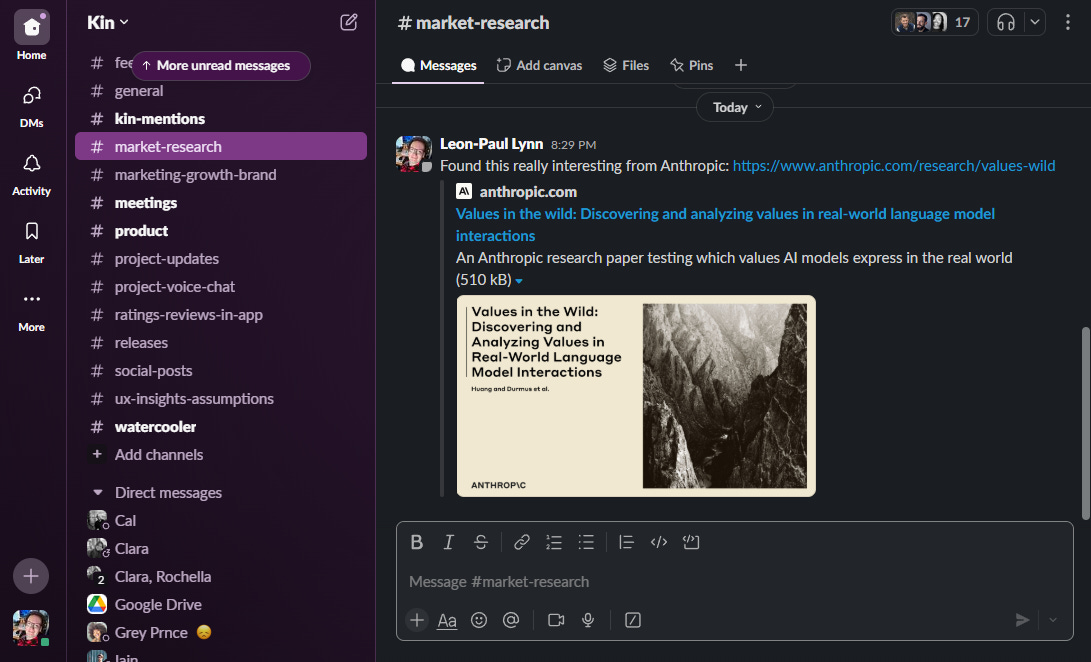Toggle italic formatting in composer
This screenshot has height=662, width=1091.
coord(449,542)
